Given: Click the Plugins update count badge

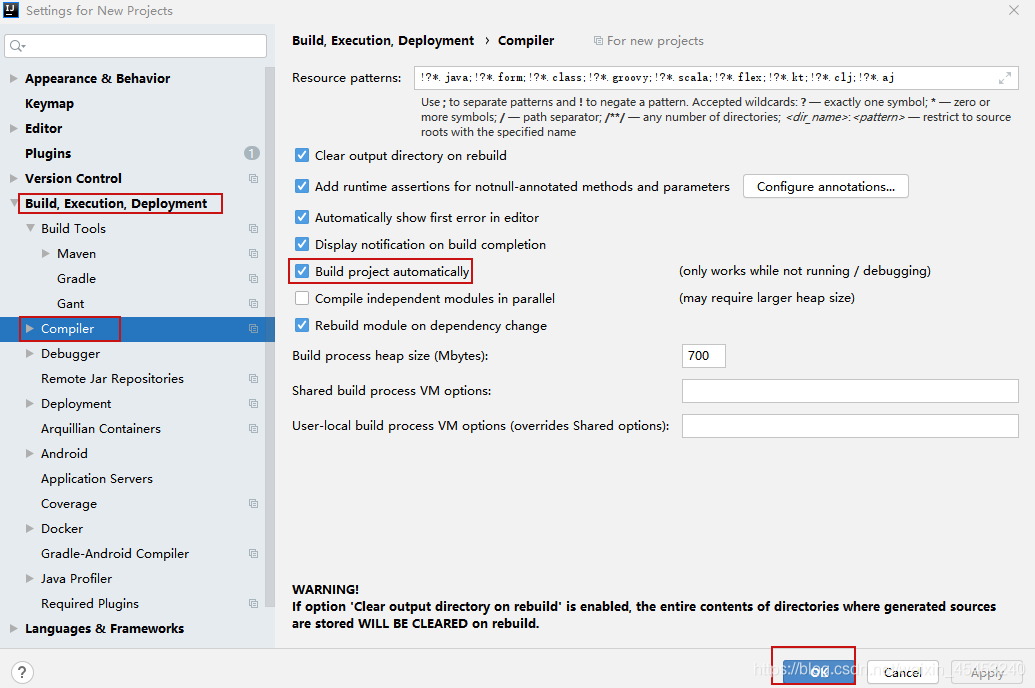Looking at the screenshot, I should pyautogui.click(x=251, y=153).
